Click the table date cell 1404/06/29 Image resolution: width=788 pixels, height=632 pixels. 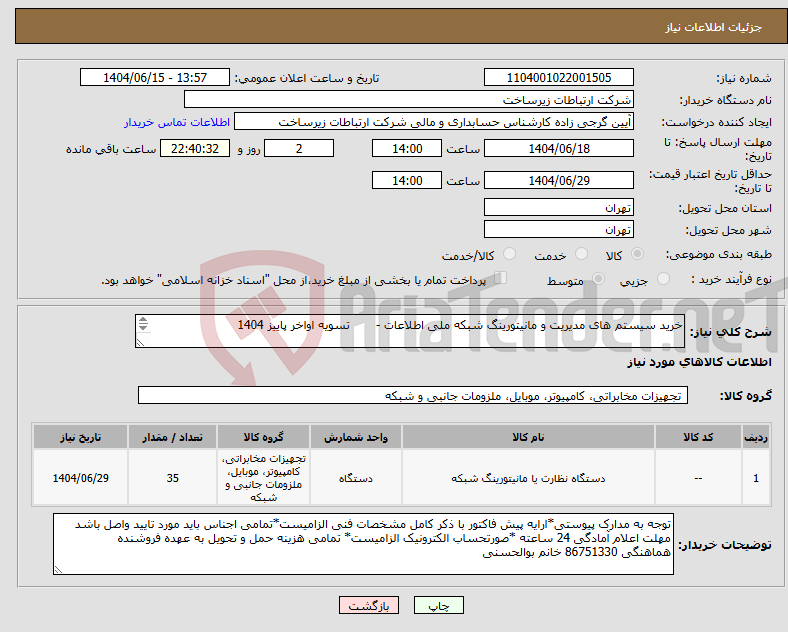(80, 478)
